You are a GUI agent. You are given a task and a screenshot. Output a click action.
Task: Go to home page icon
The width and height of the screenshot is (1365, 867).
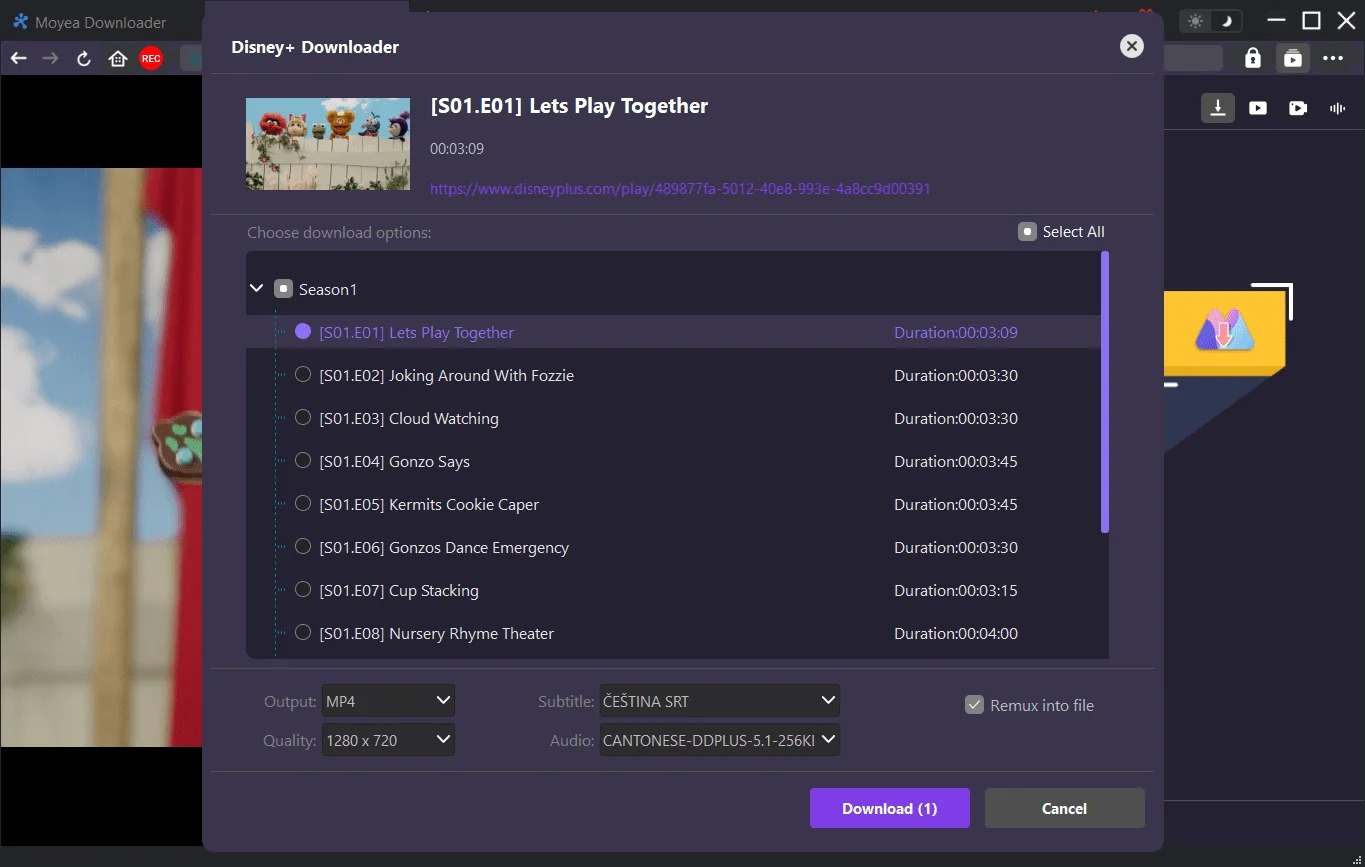[117, 59]
